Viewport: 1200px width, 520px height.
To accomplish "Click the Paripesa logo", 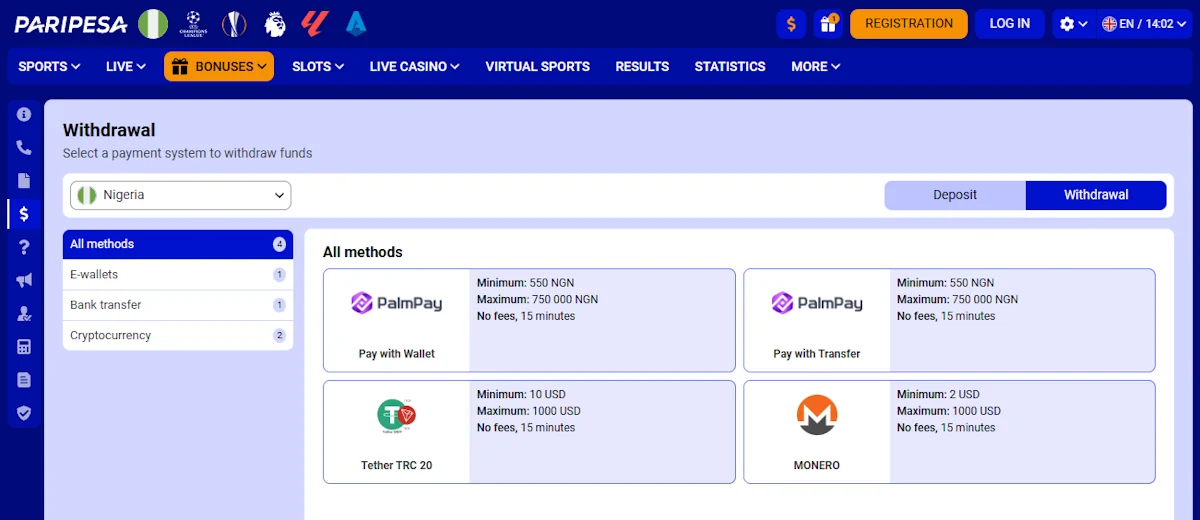I will [71, 23].
